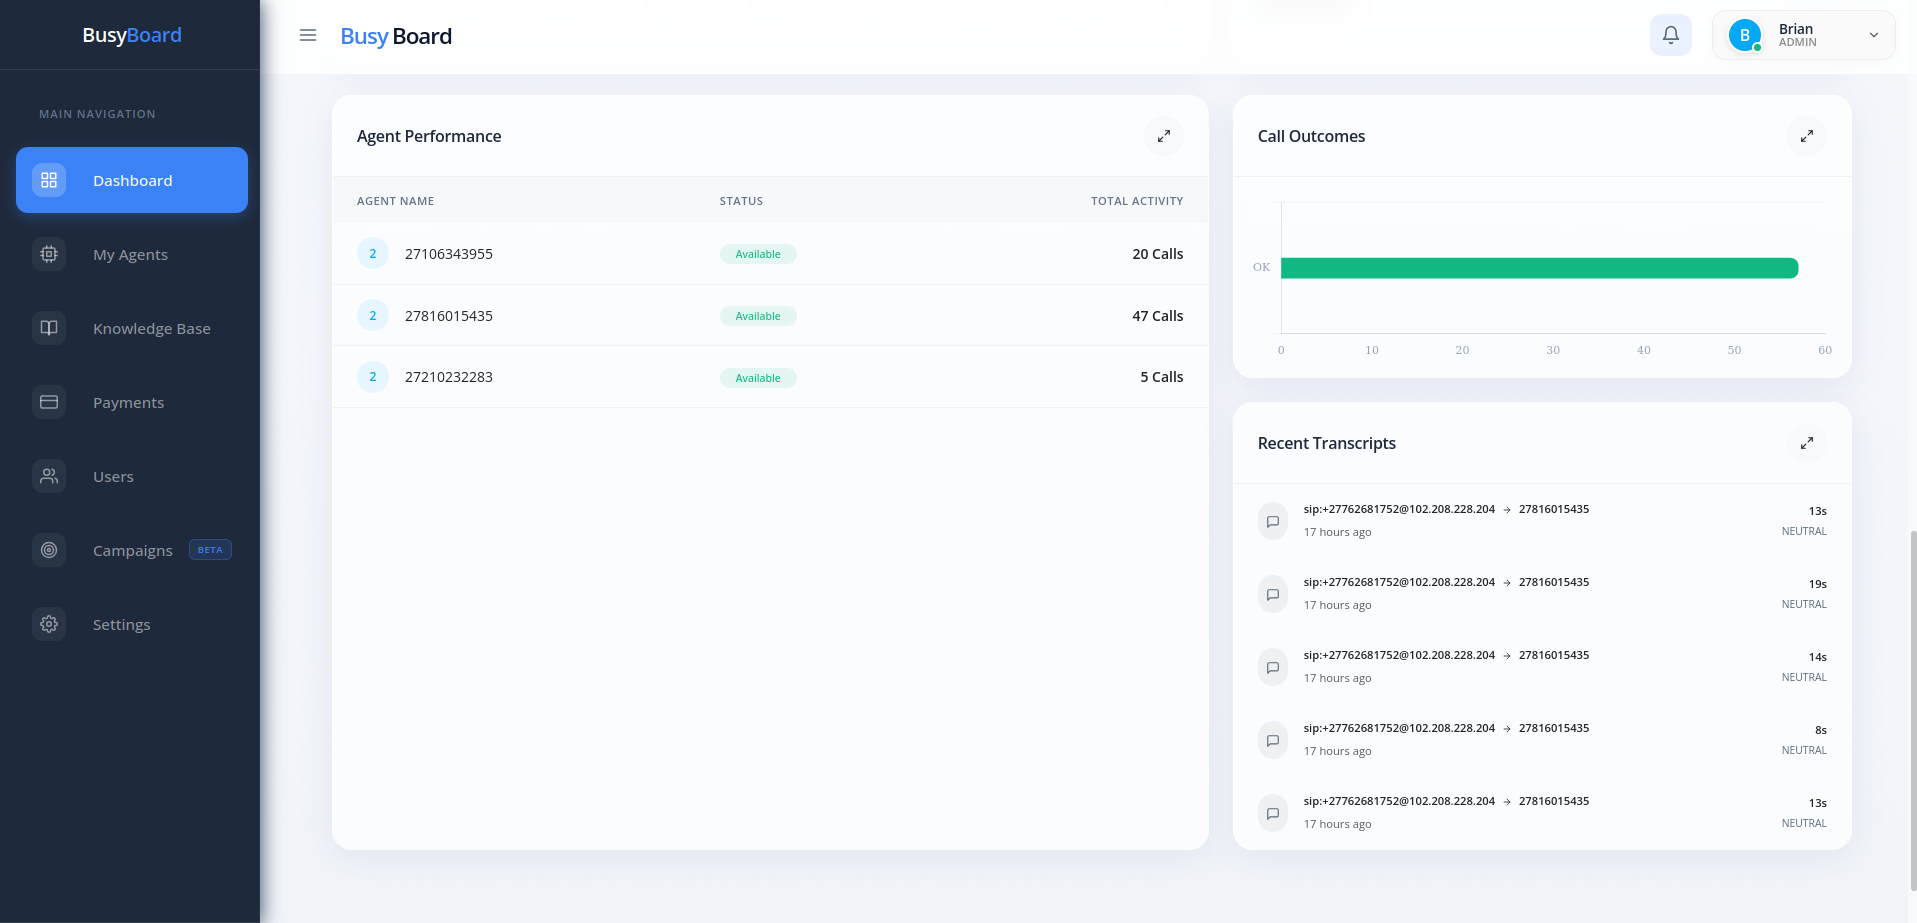1917x923 pixels.
Task: Open Payments page
Action: pos(132,402)
